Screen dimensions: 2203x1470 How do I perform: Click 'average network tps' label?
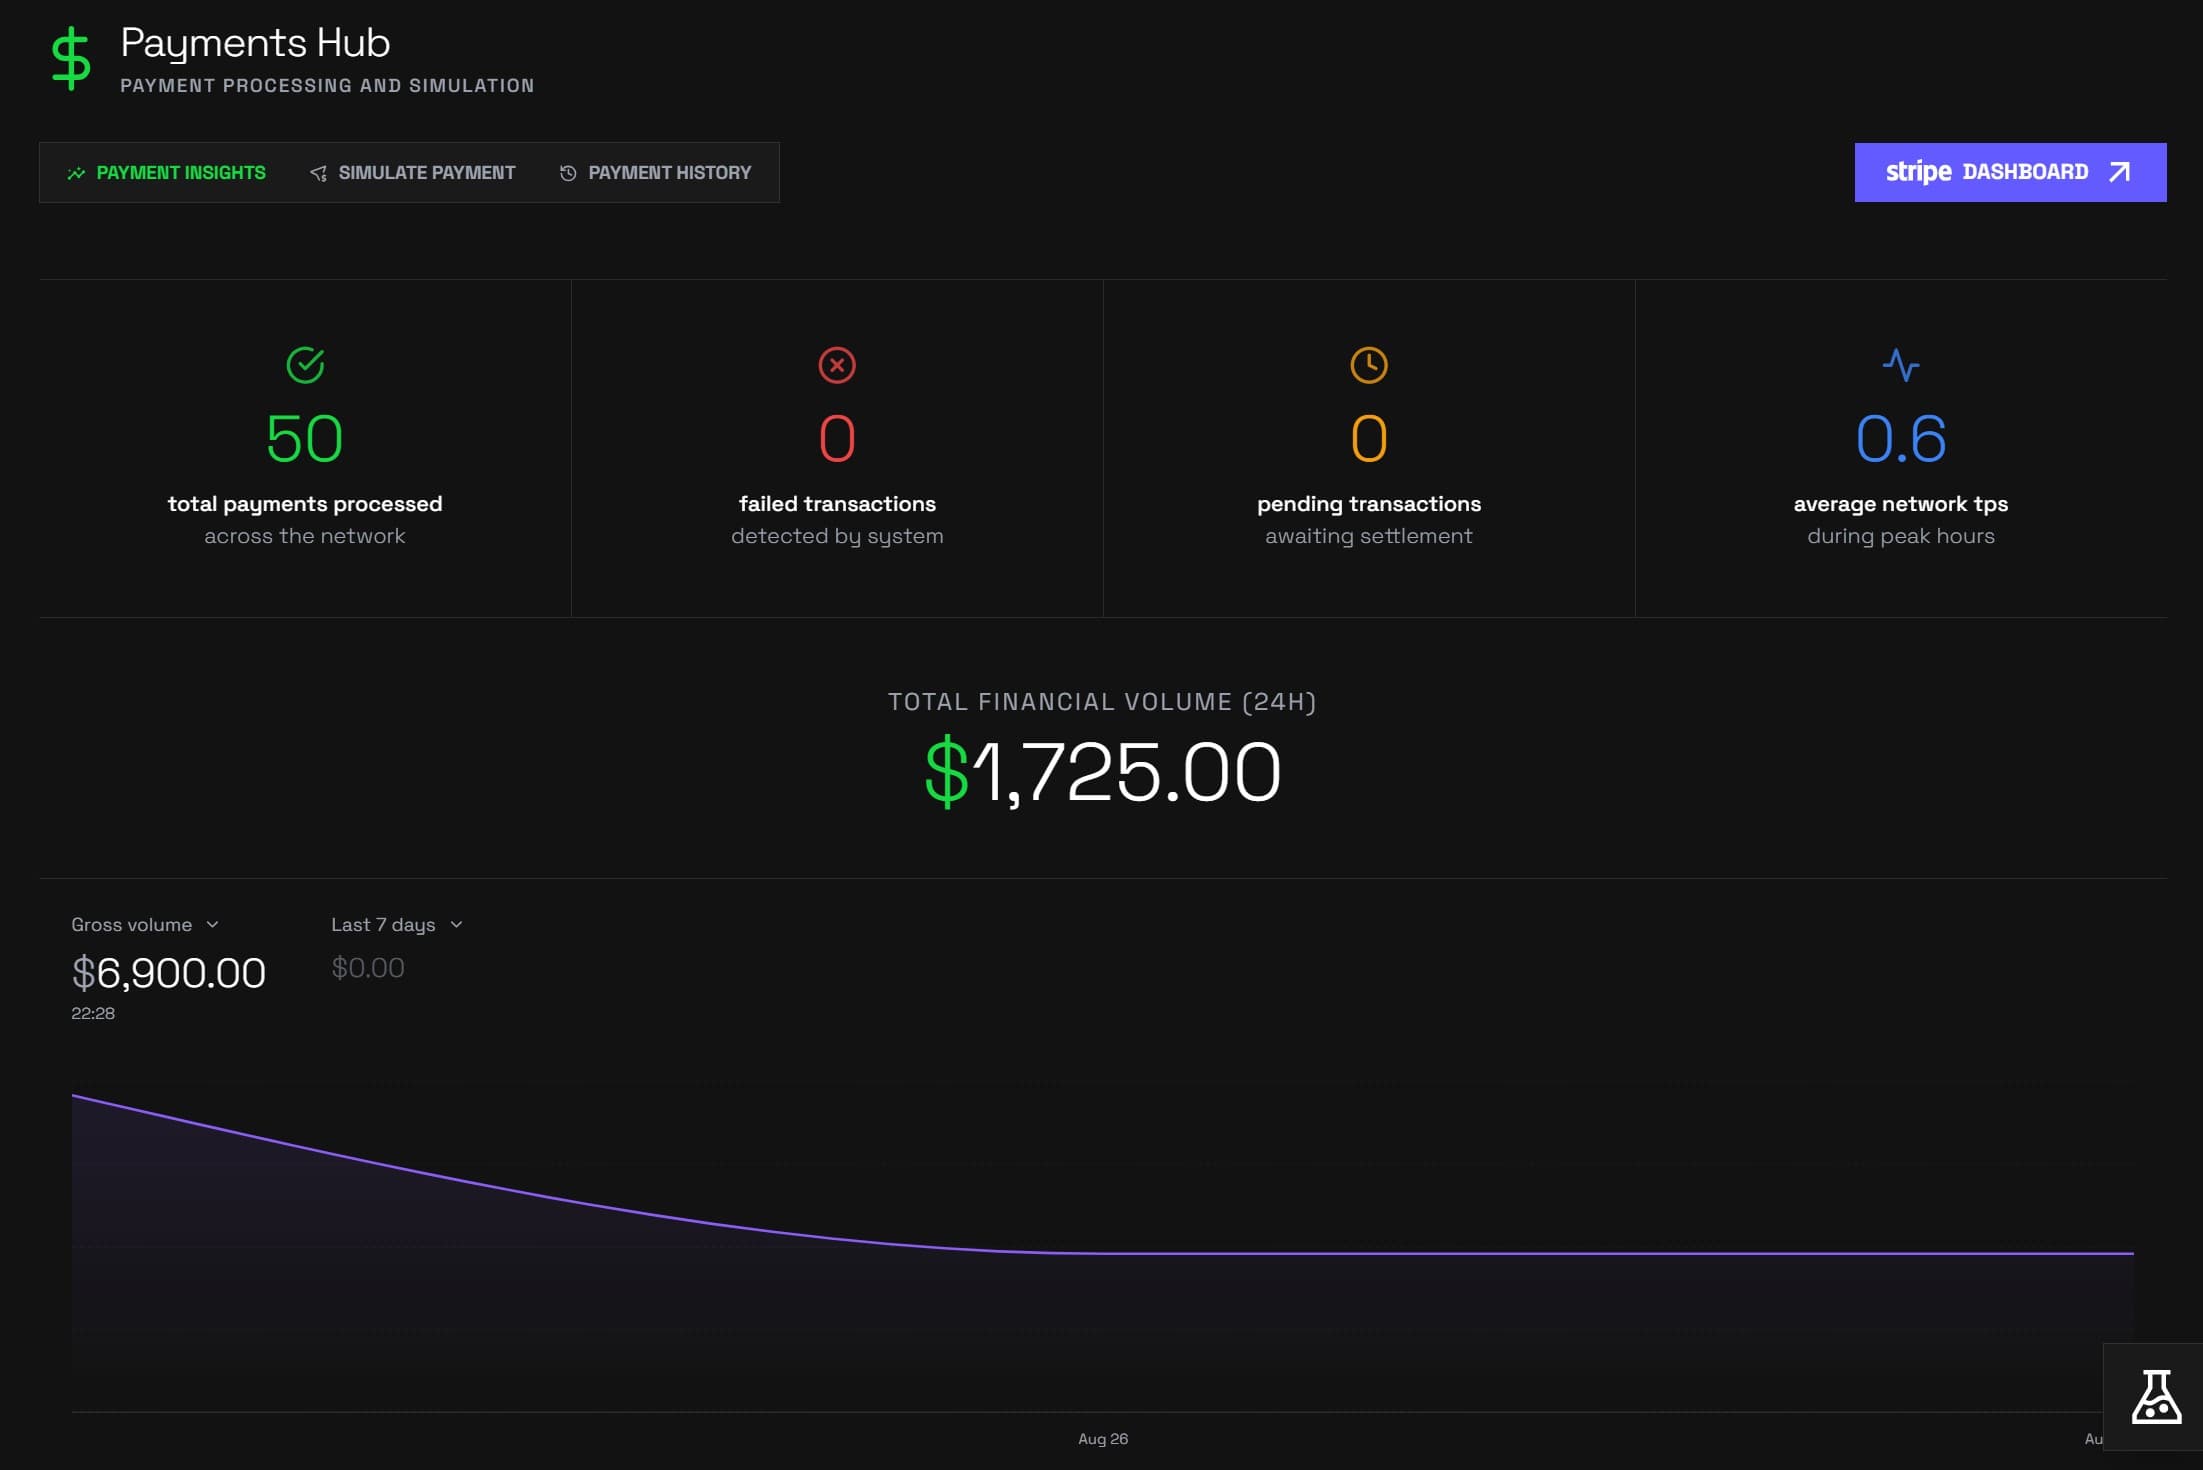click(1901, 504)
